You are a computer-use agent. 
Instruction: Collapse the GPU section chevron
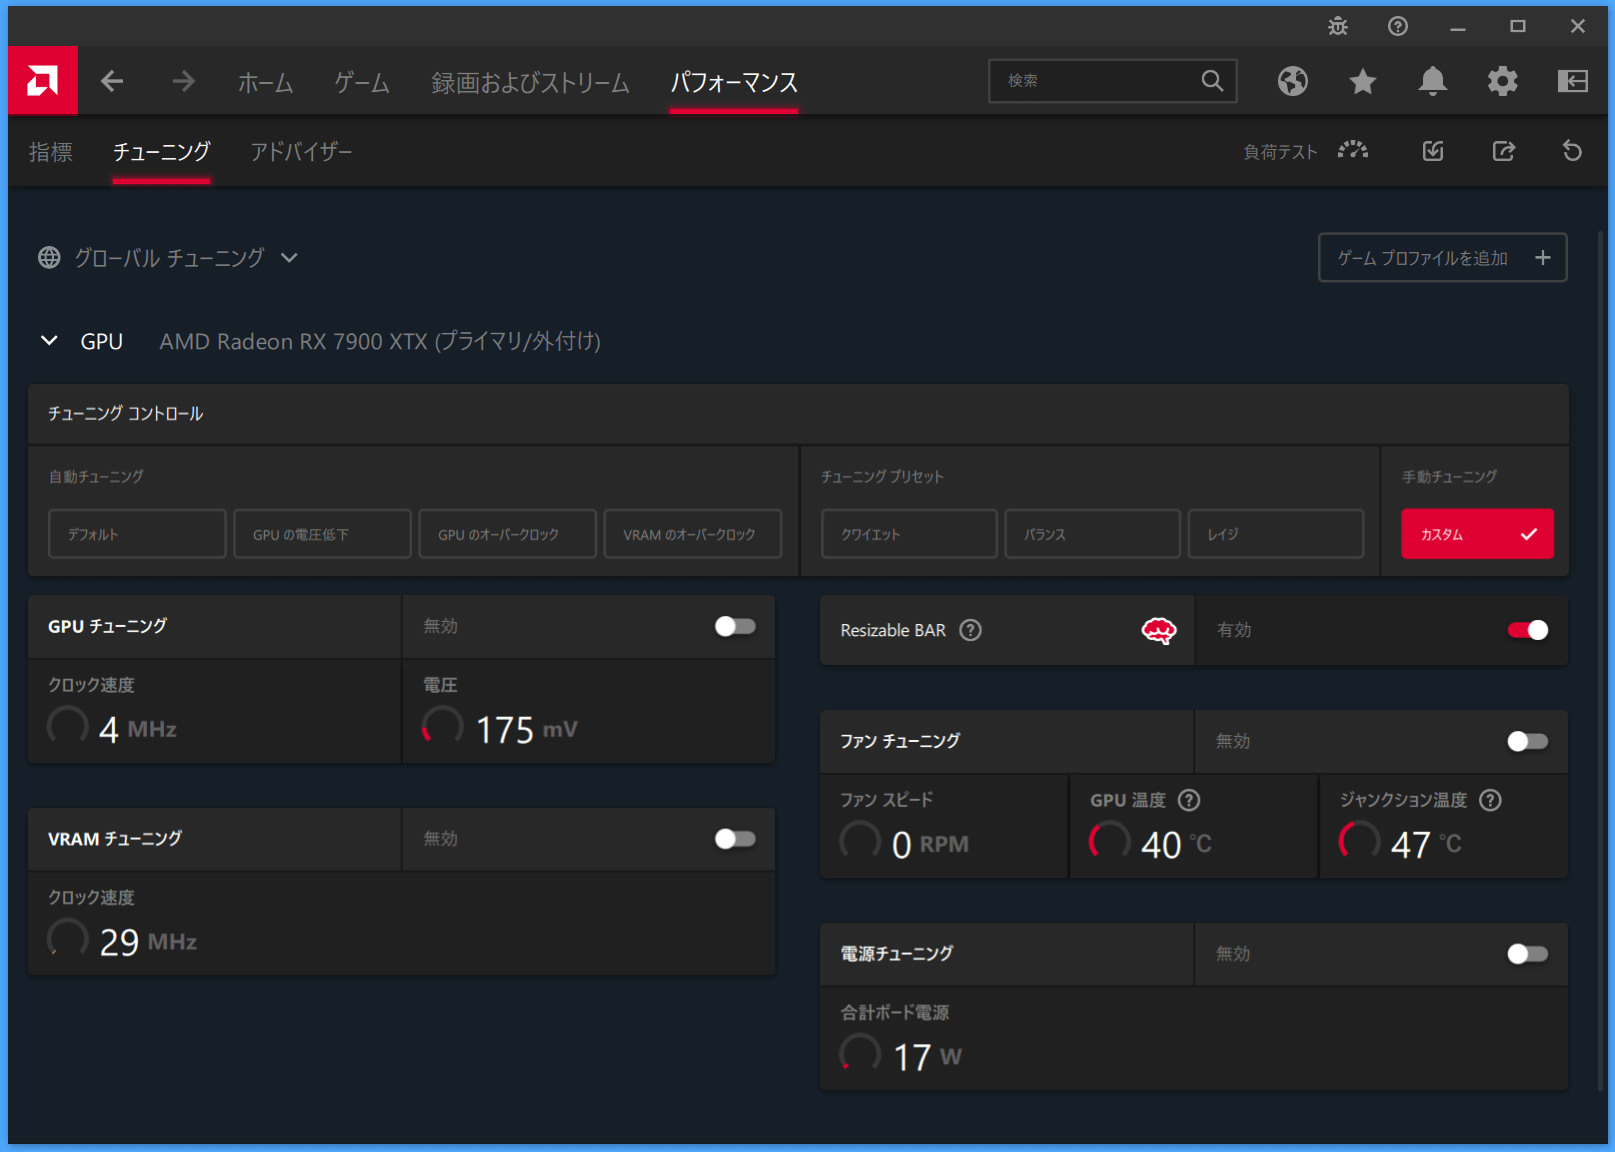(49, 341)
